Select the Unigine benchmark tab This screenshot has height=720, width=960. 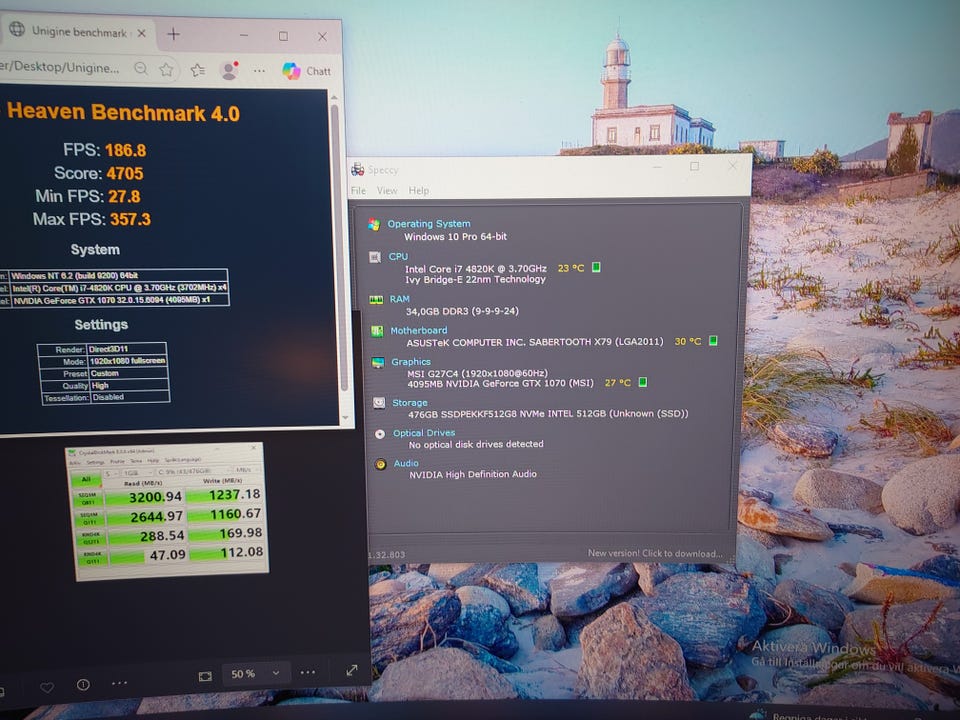coord(77,31)
